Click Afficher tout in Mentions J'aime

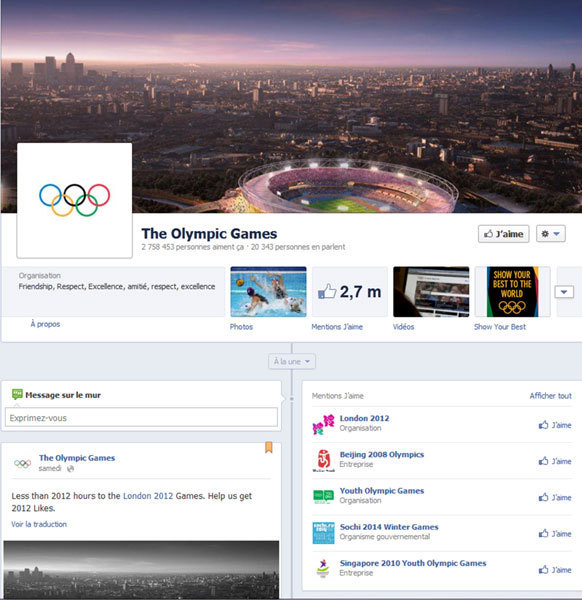[x=551, y=396]
